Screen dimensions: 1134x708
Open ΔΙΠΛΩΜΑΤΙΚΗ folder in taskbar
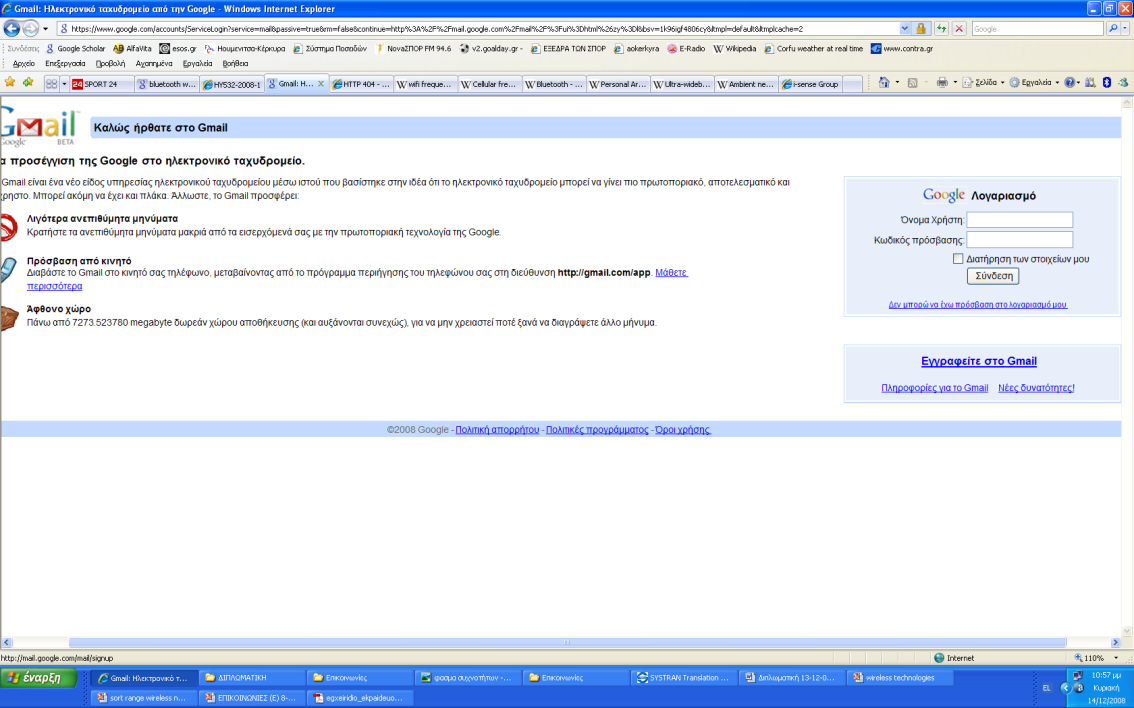(x=250, y=678)
